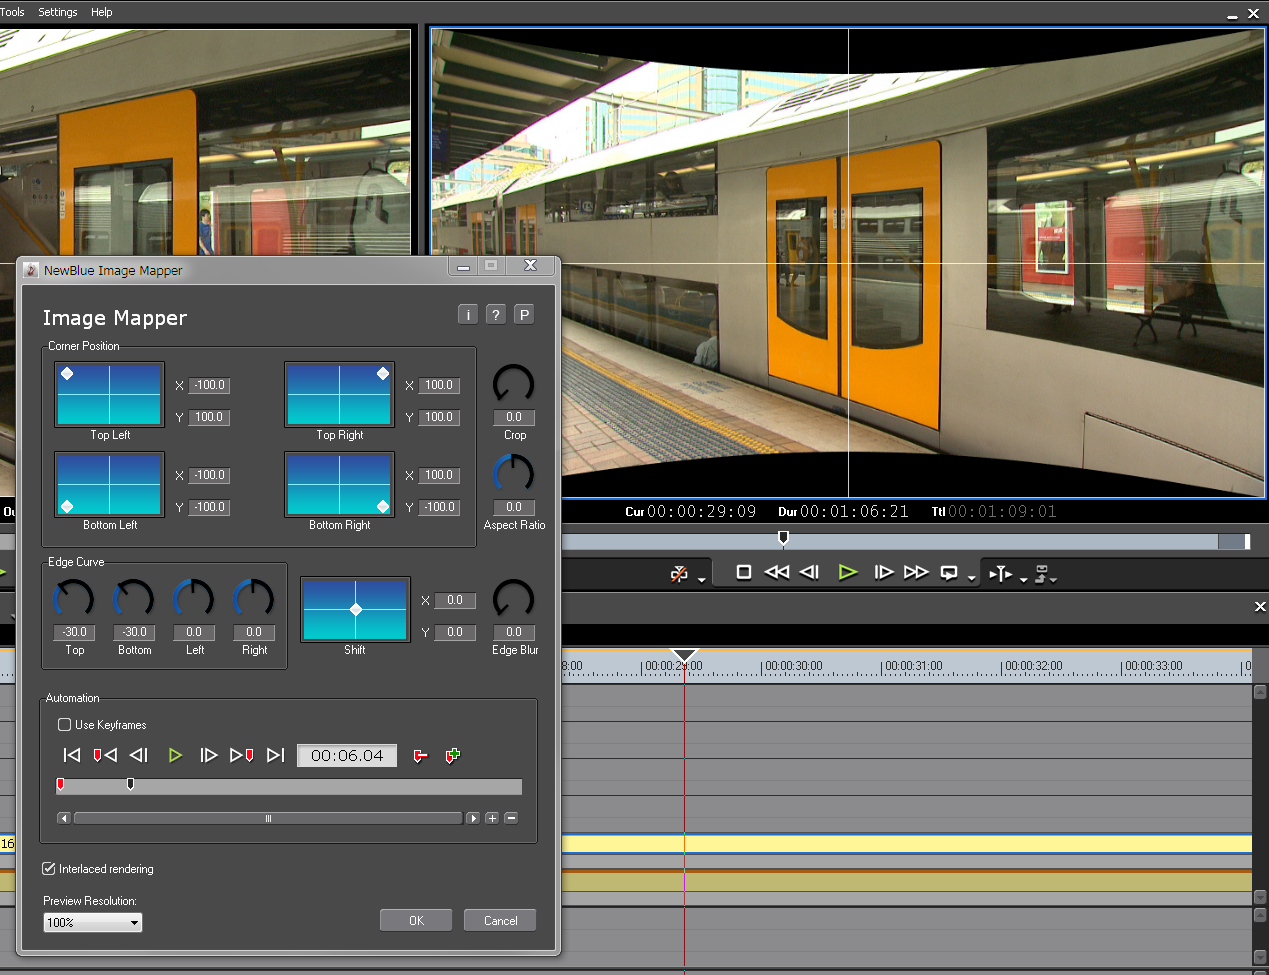Add a keyframe with the green plus icon
This screenshot has height=975, width=1269.
452,756
